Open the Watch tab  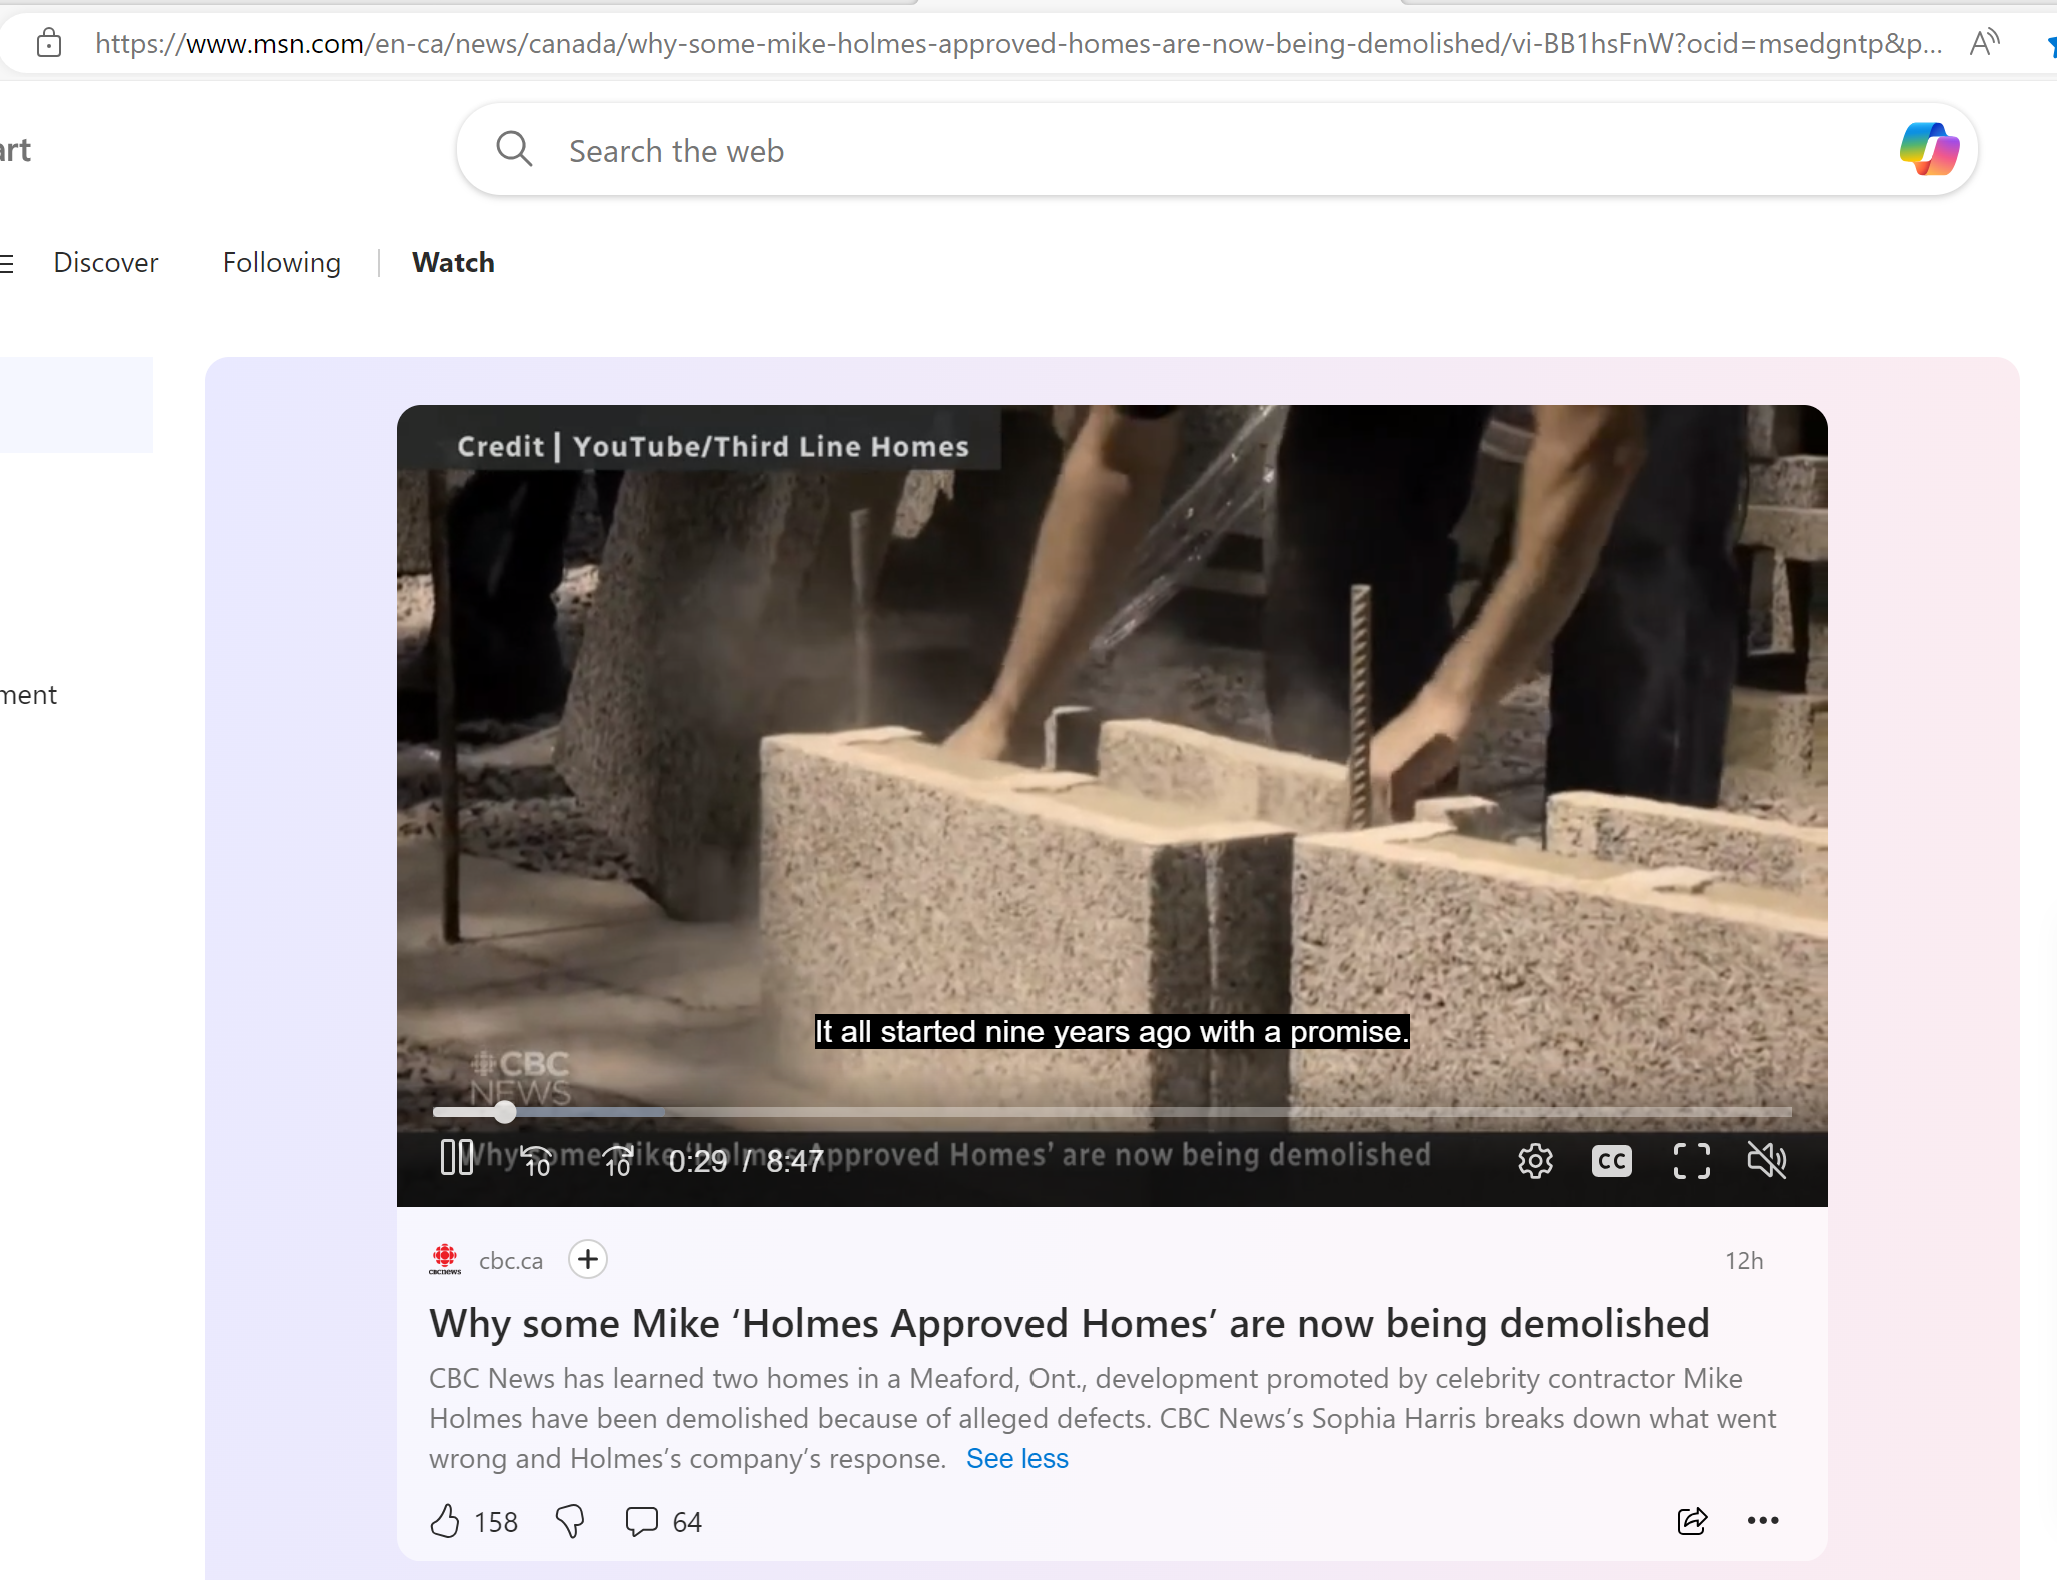coord(453,262)
